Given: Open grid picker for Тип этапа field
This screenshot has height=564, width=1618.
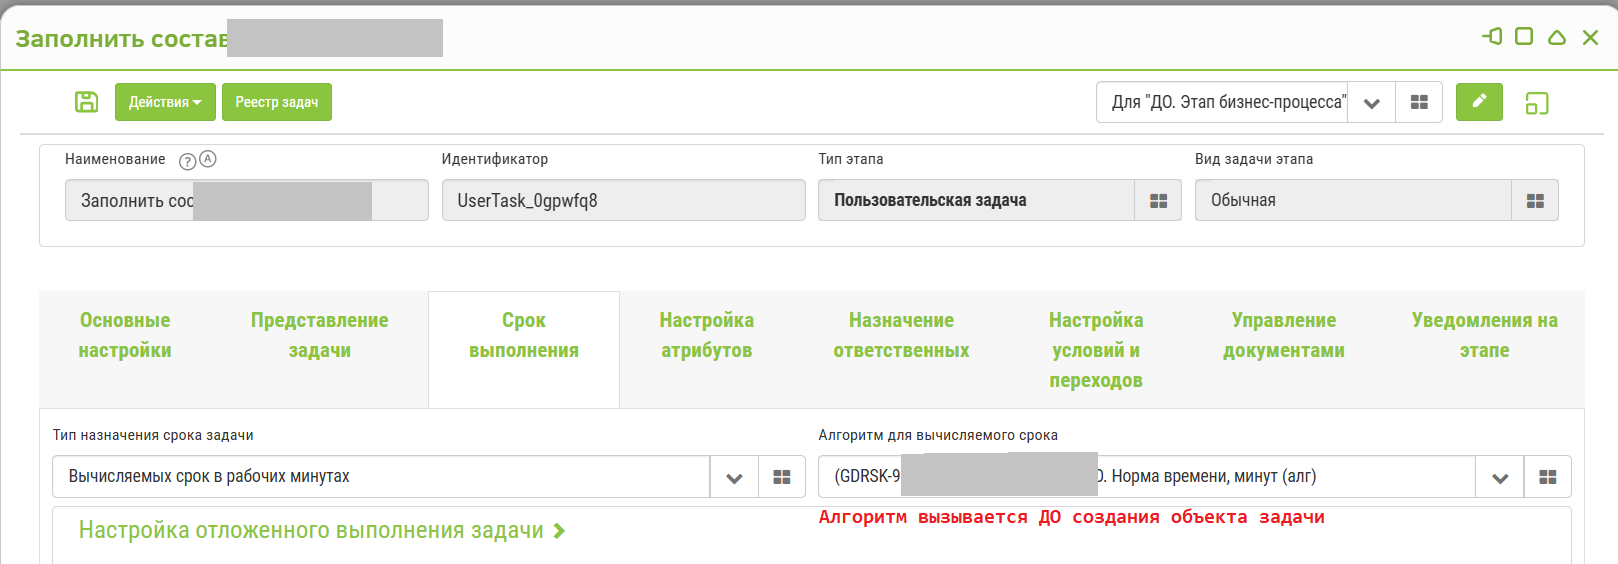Looking at the screenshot, I should 1158,201.
